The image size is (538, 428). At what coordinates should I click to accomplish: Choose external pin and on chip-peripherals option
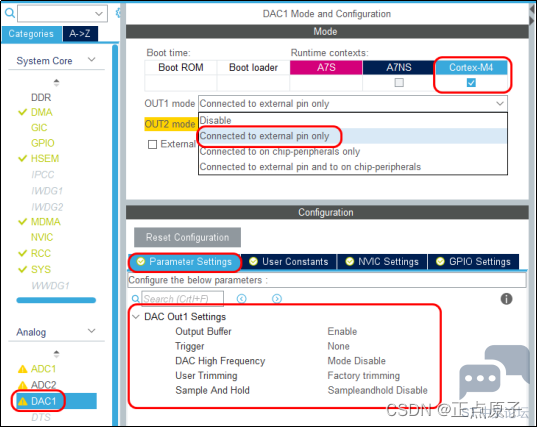(x=353, y=167)
